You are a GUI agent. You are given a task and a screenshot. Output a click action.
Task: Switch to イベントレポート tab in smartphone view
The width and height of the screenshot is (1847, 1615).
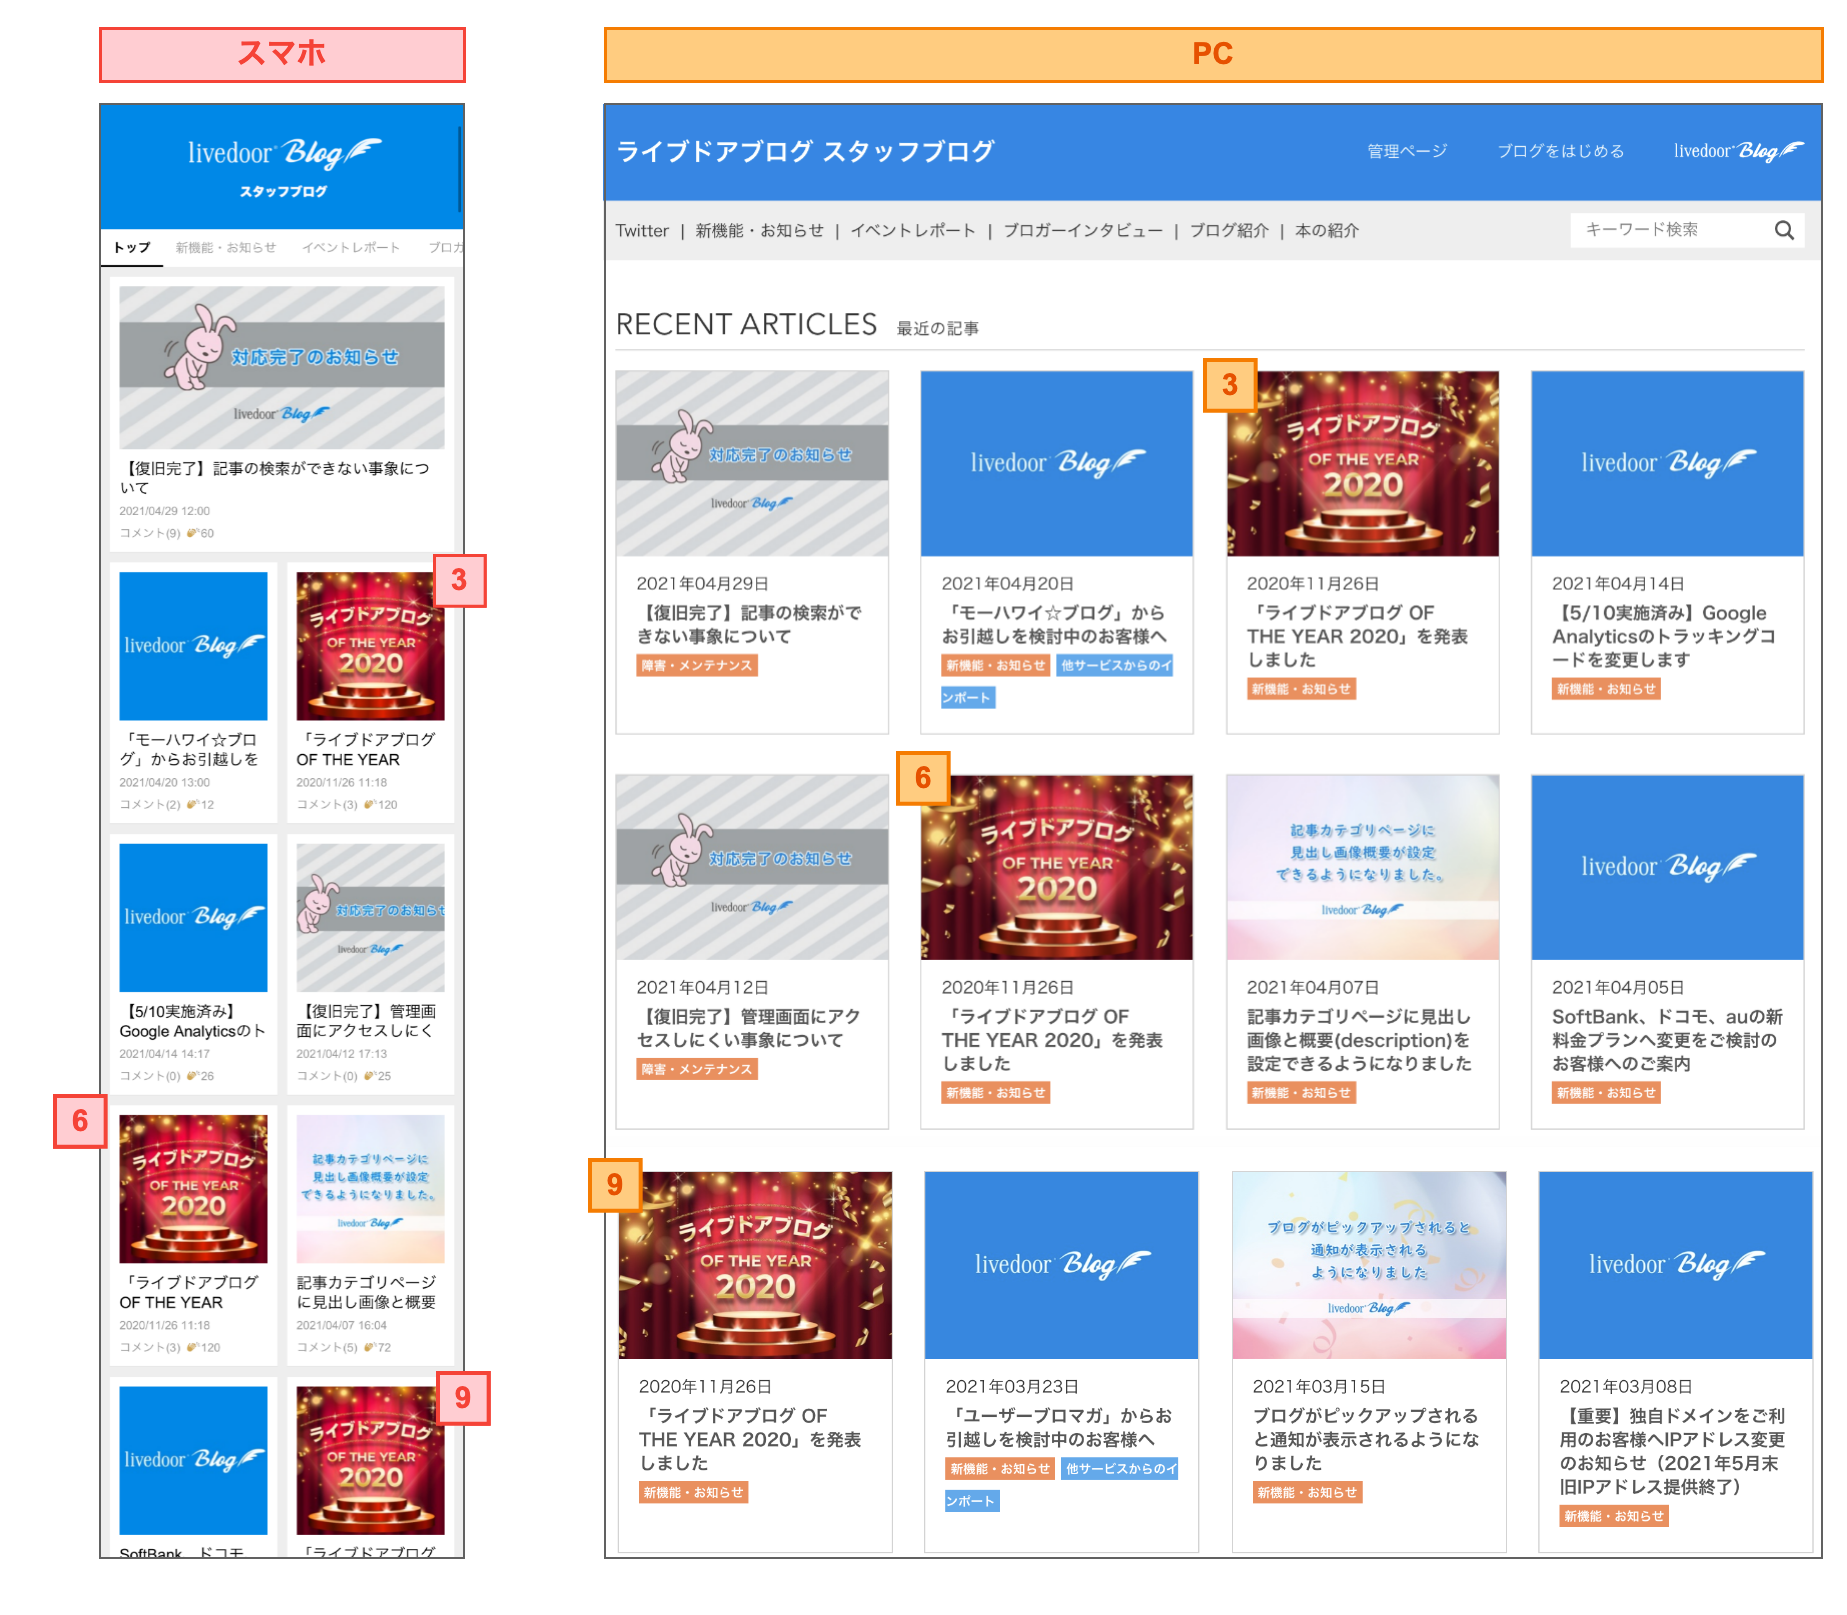[x=351, y=247]
